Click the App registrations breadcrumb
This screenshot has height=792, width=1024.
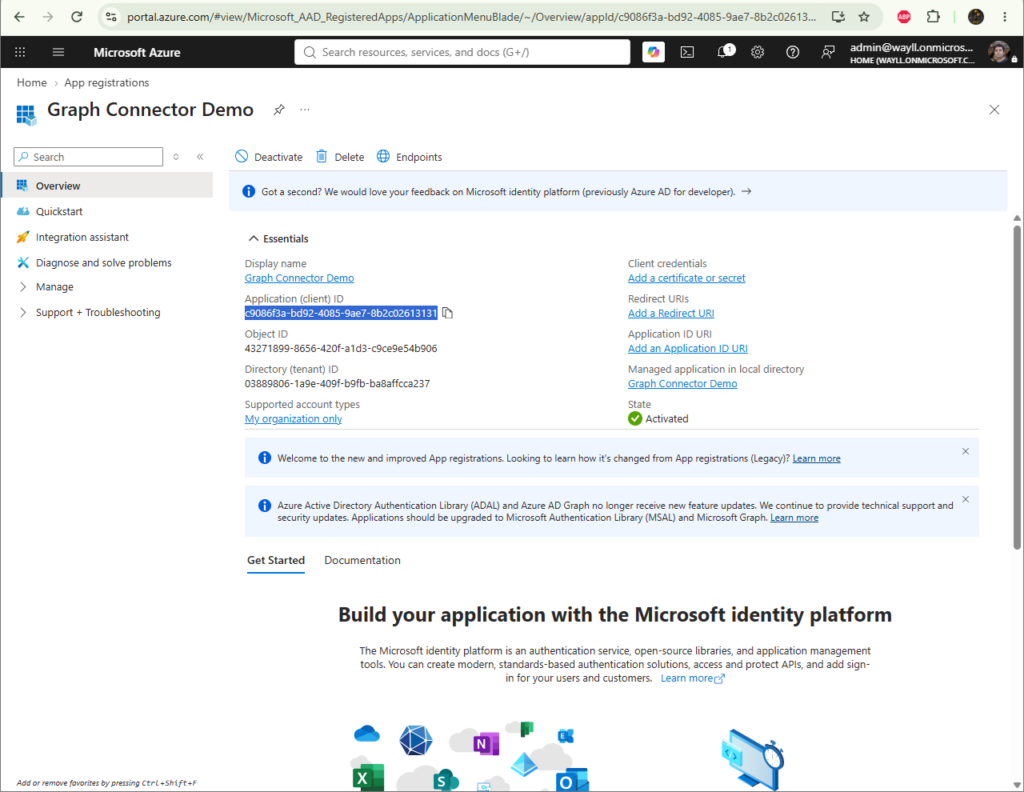point(106,82)
